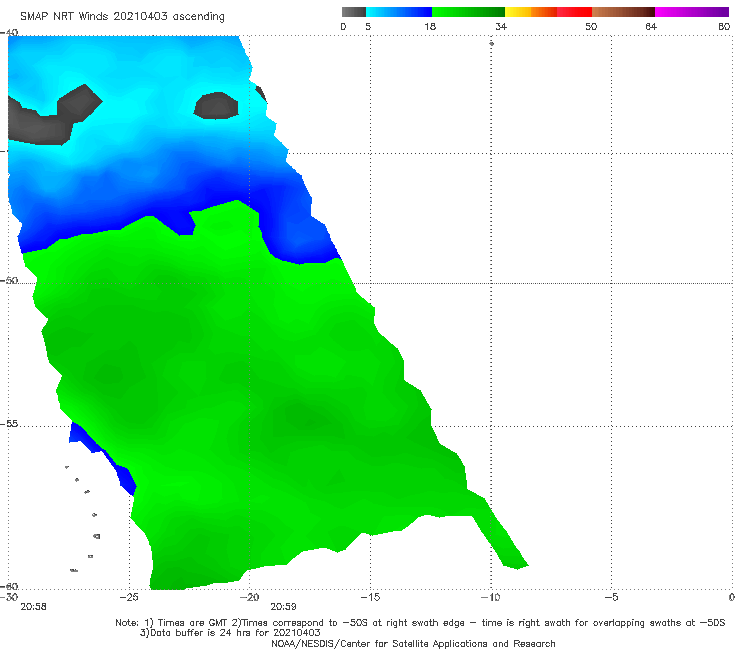Click the longitude axis label "-20"
740x650 pixels.
pos(250,597)
